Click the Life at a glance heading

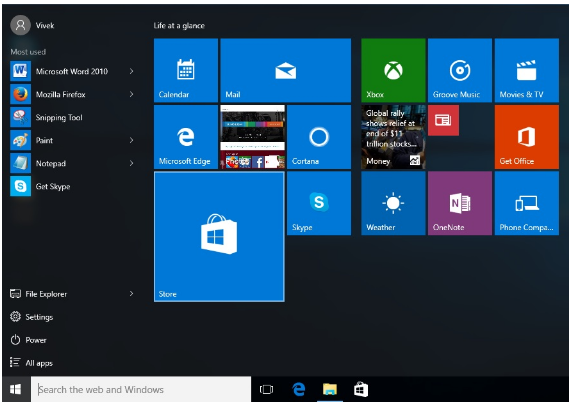click(x=179, y=26)
